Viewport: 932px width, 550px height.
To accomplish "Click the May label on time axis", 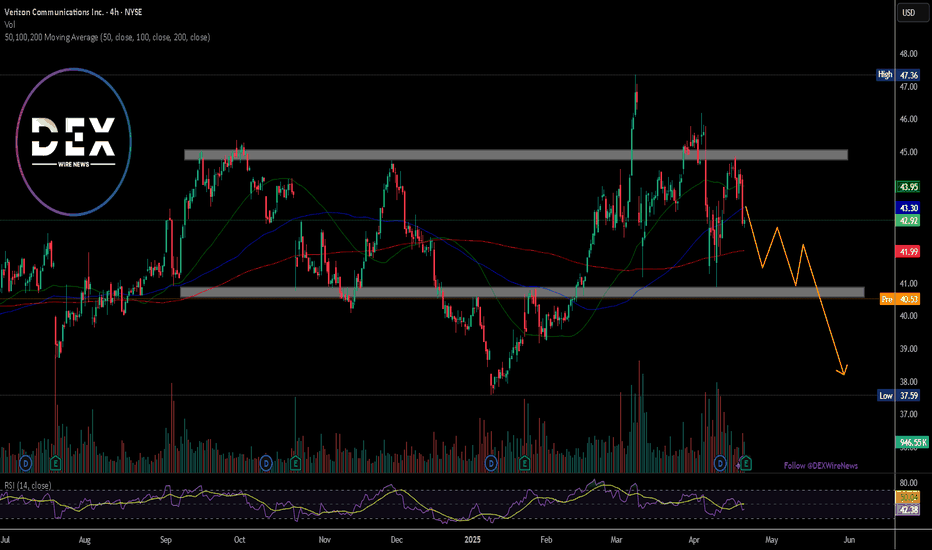I will click(x=772, y=540).
